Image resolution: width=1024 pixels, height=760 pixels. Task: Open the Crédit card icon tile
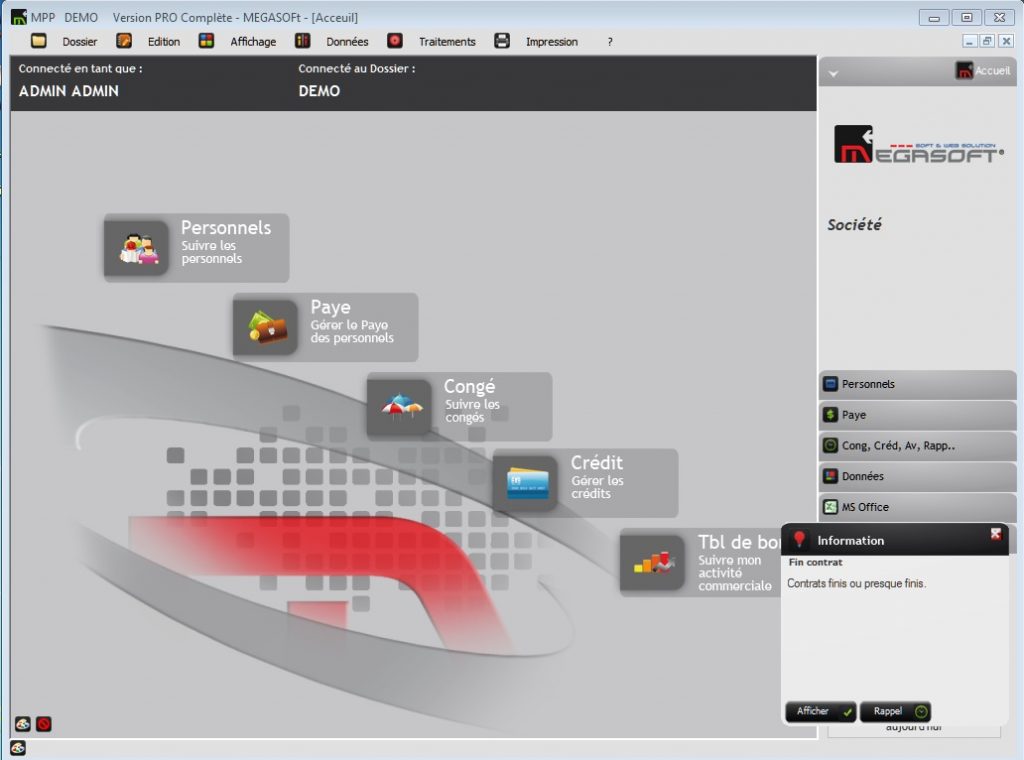click(526, 483)
